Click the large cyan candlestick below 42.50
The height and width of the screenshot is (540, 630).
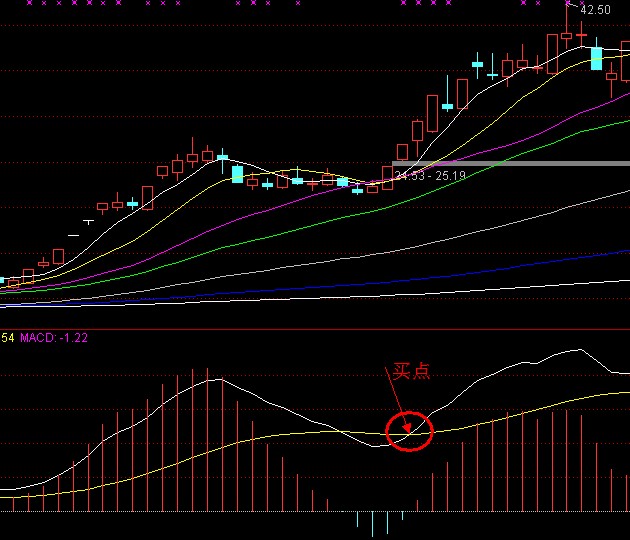[x=596, y=58]
